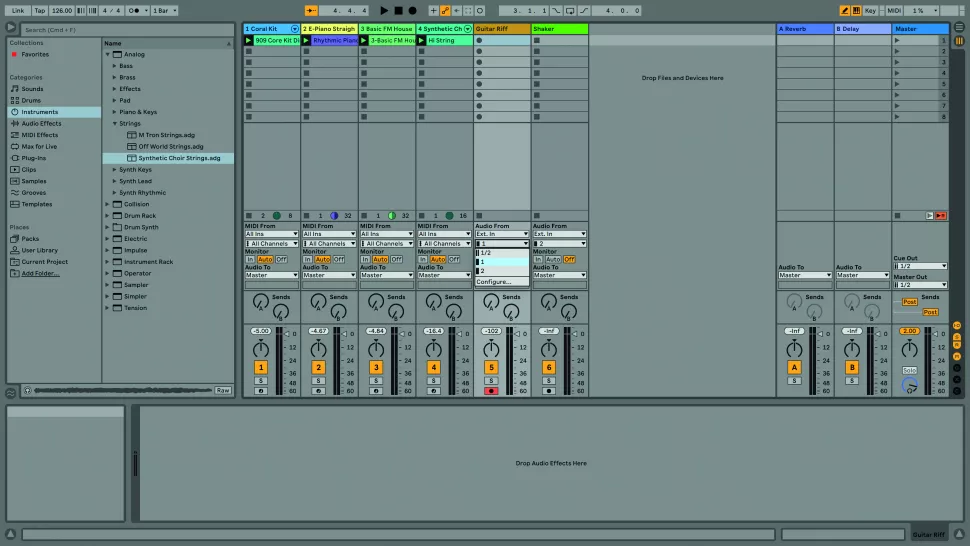Viewport: 970px width, 546px height.
Task: Click the Drums category in browser
Action: pos(32,100)
